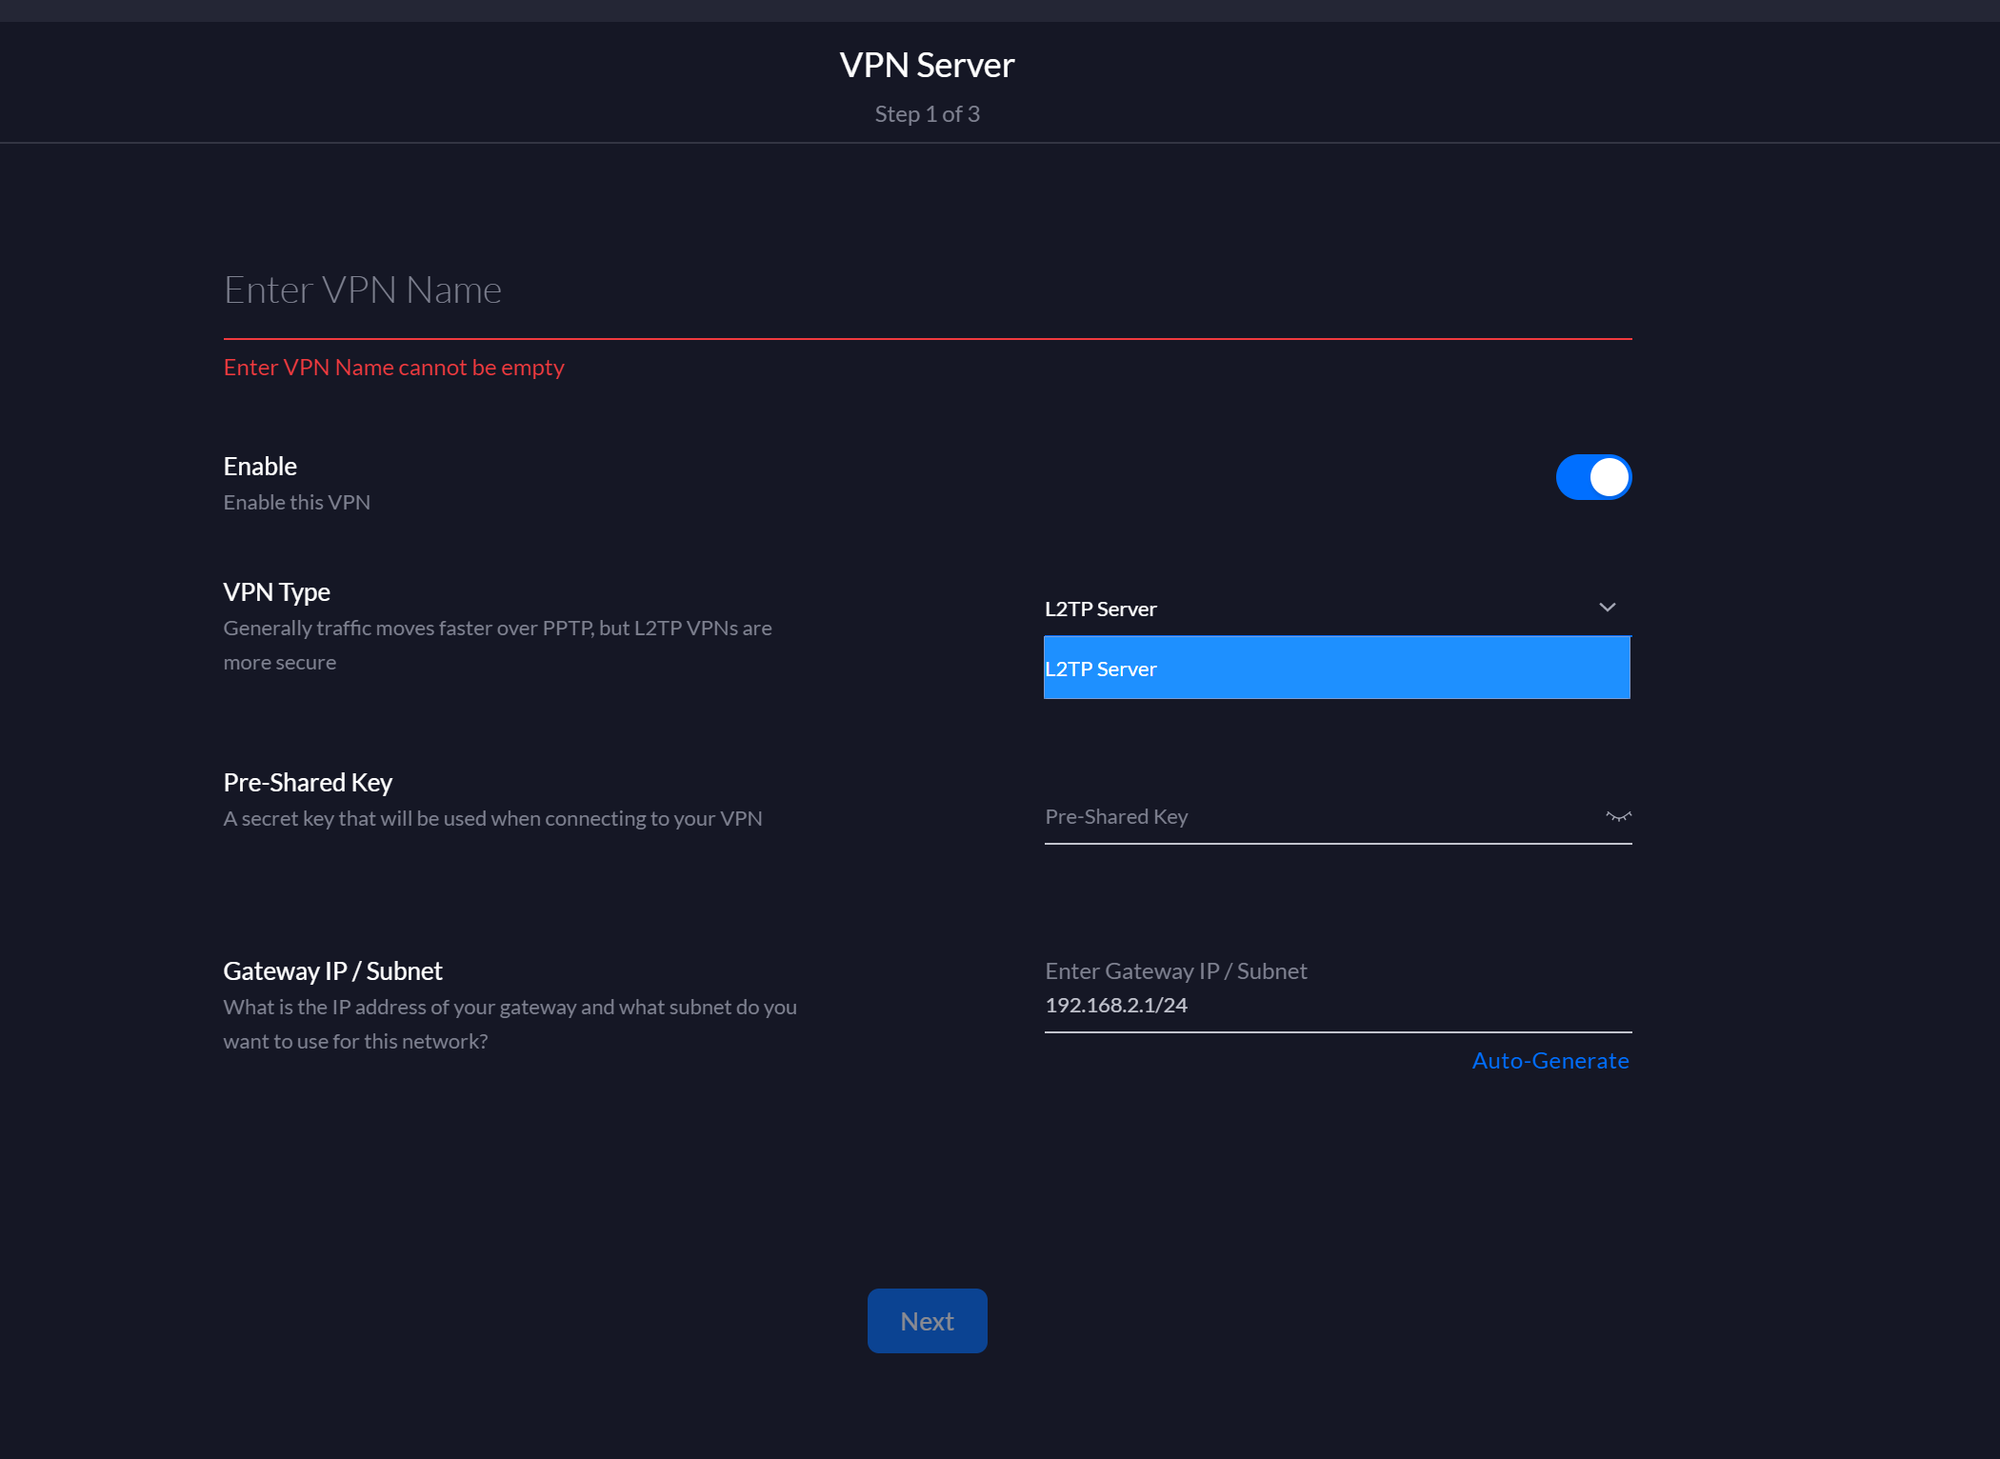Click the 'Enable' setting label
2000x1459 pixels.
click(x=260, y=467)
